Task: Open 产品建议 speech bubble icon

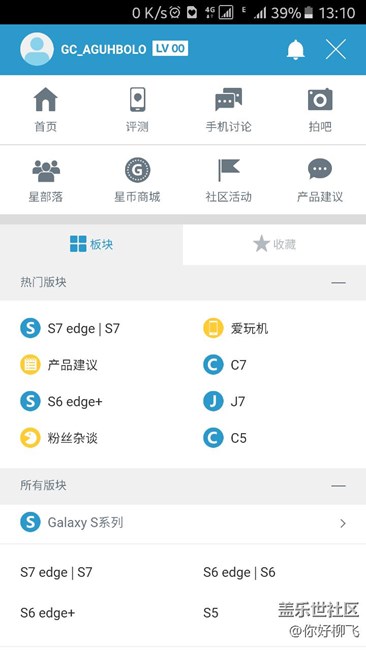Action: click(x=320, y=169)
